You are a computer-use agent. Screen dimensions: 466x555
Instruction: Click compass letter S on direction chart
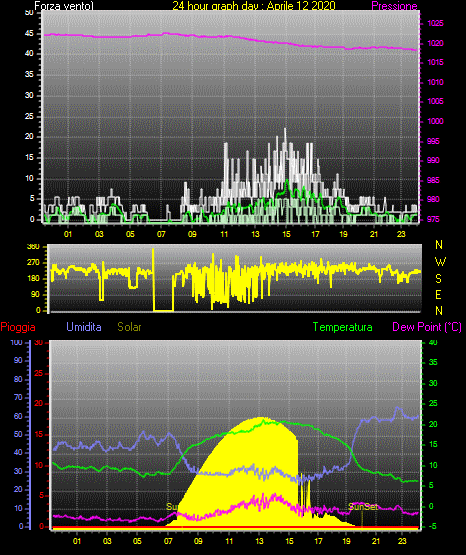point(438,279)
